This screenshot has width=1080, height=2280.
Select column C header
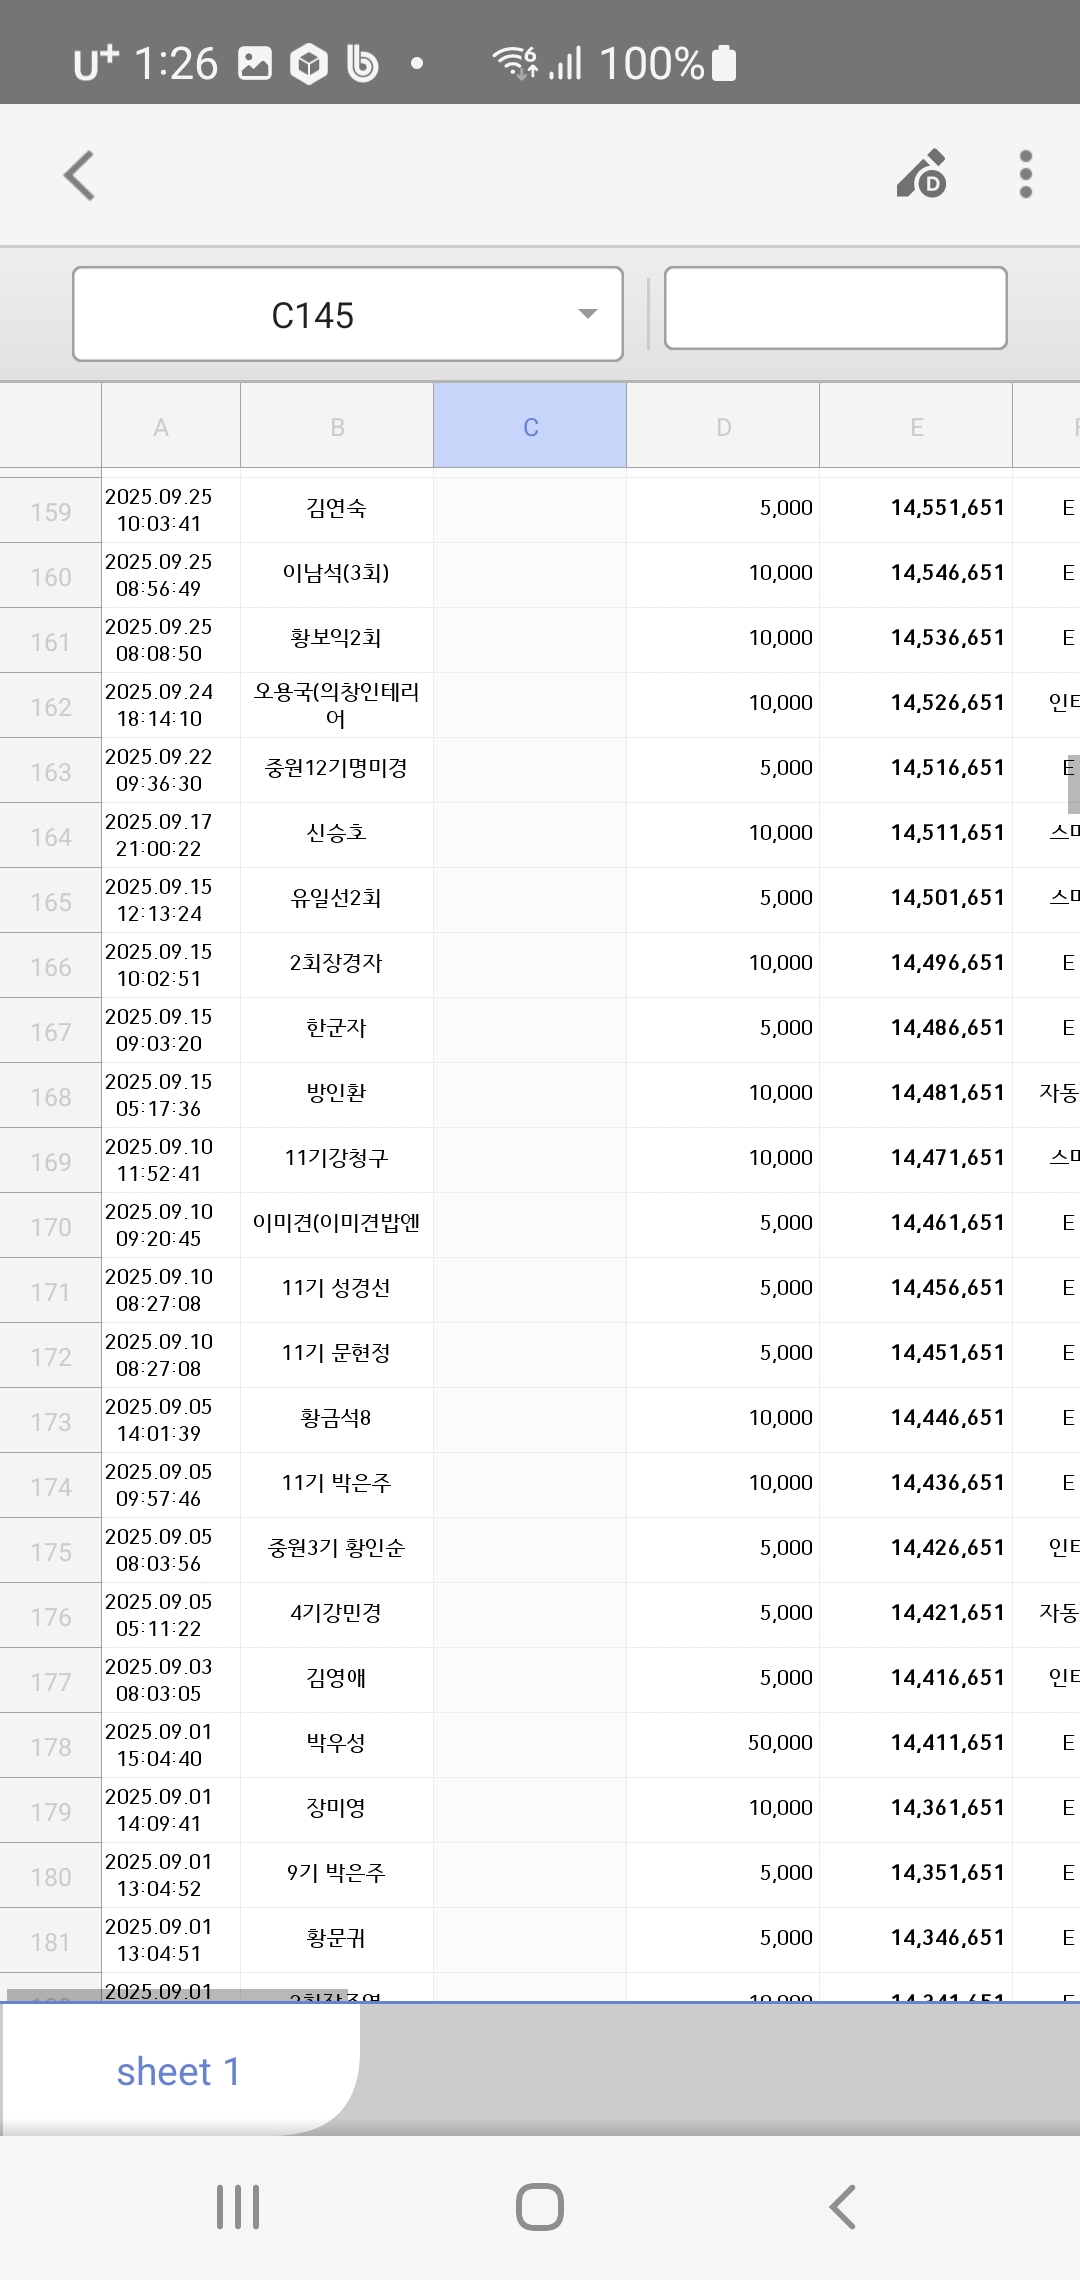530,427
